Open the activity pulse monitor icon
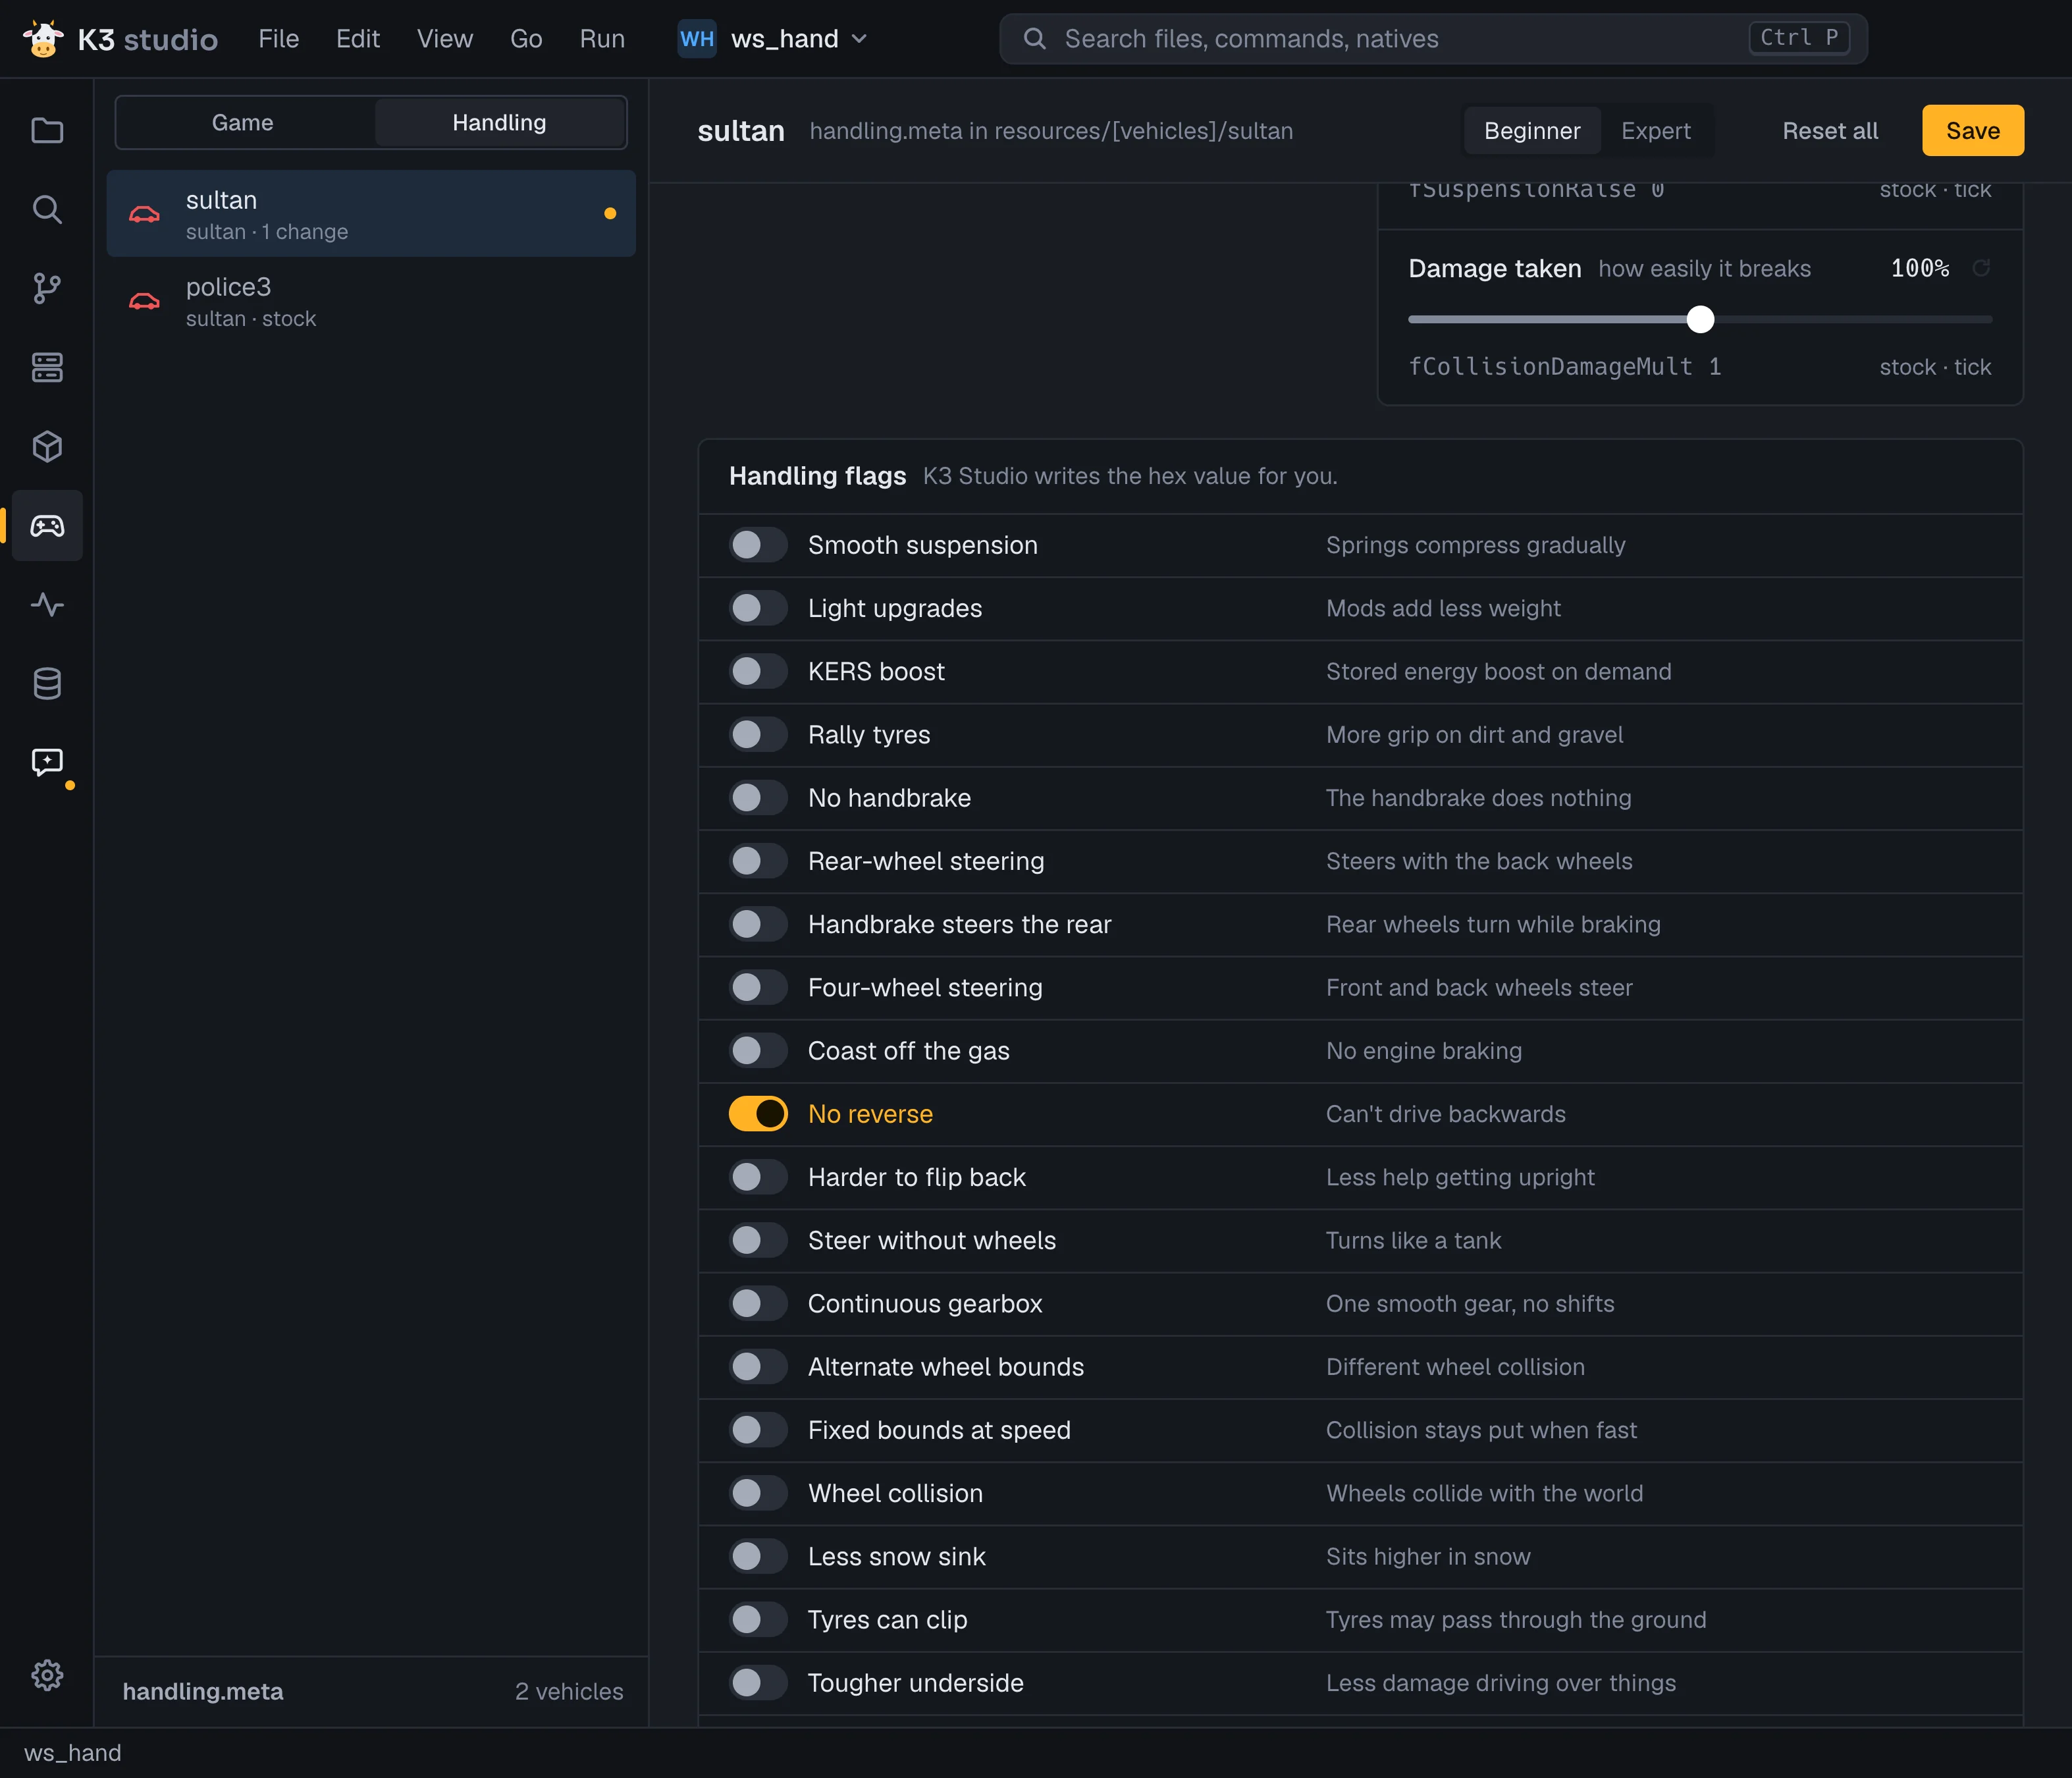Viewport: 2072px width, 1778px height. (47, 604)
